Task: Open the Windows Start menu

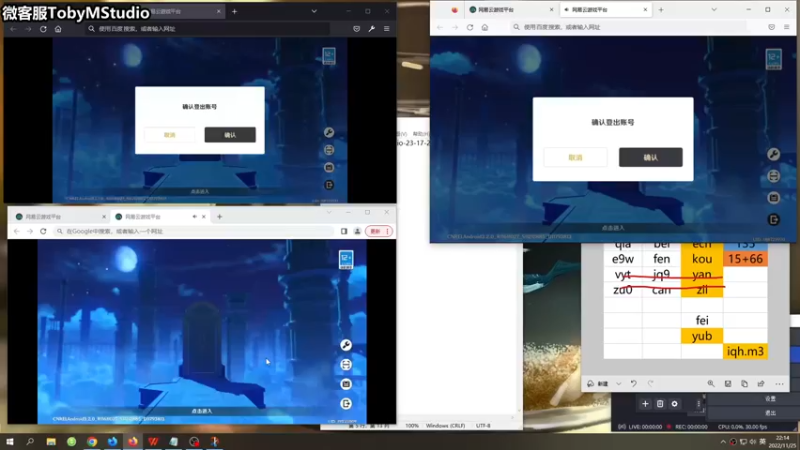Action: pyautogui.click(x=10, y=442)
